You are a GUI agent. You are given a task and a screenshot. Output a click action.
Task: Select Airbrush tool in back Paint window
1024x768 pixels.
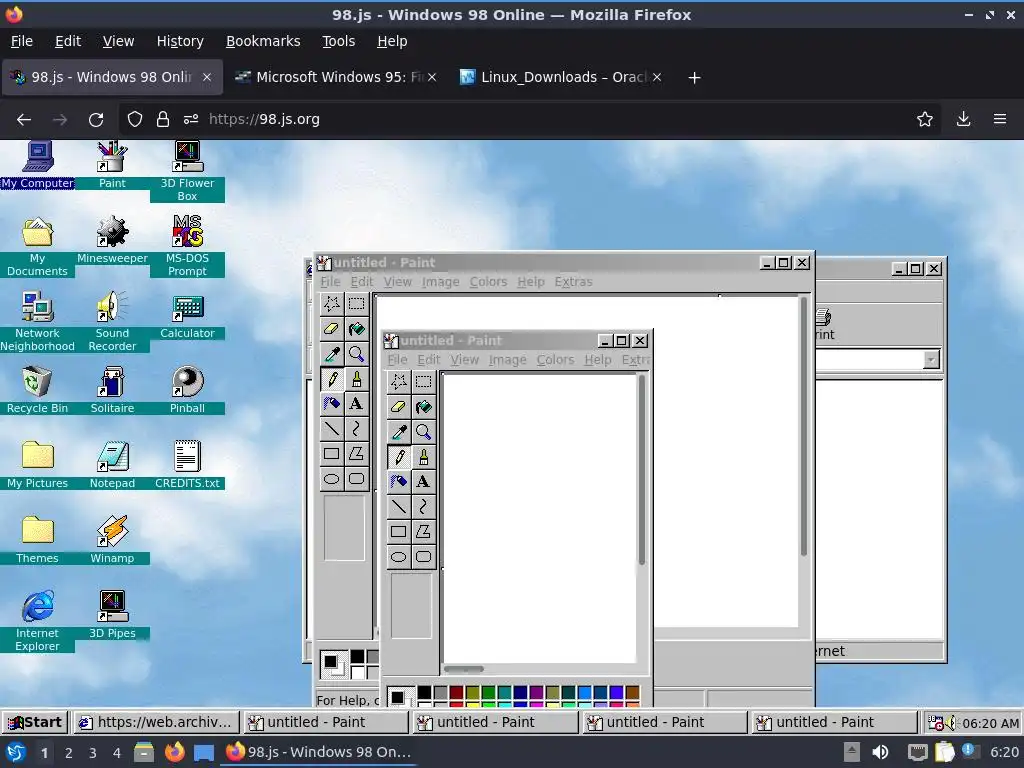[x=332, y=404]
